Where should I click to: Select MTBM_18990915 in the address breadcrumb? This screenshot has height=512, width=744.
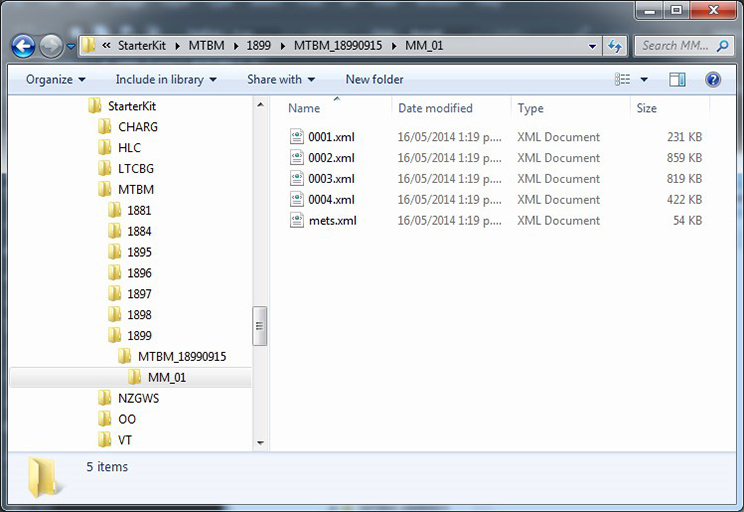click(x=338, y=46)
